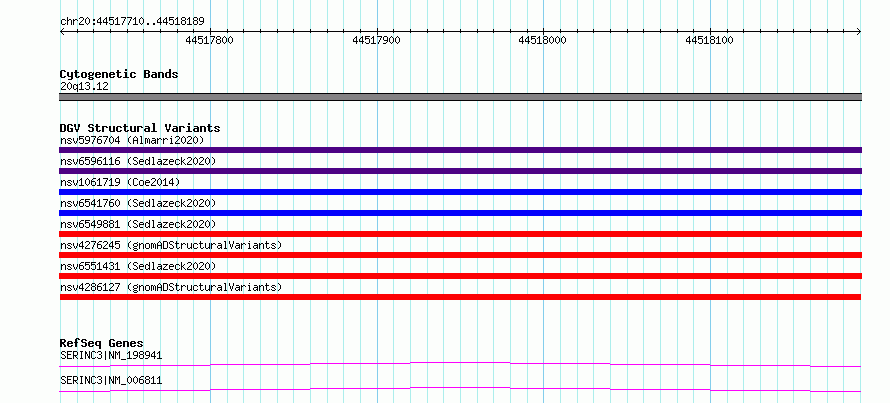Screen dimensions: 890x403
Task: Click the 44517800 ruler position label
Action: click(x=209, y=40)
